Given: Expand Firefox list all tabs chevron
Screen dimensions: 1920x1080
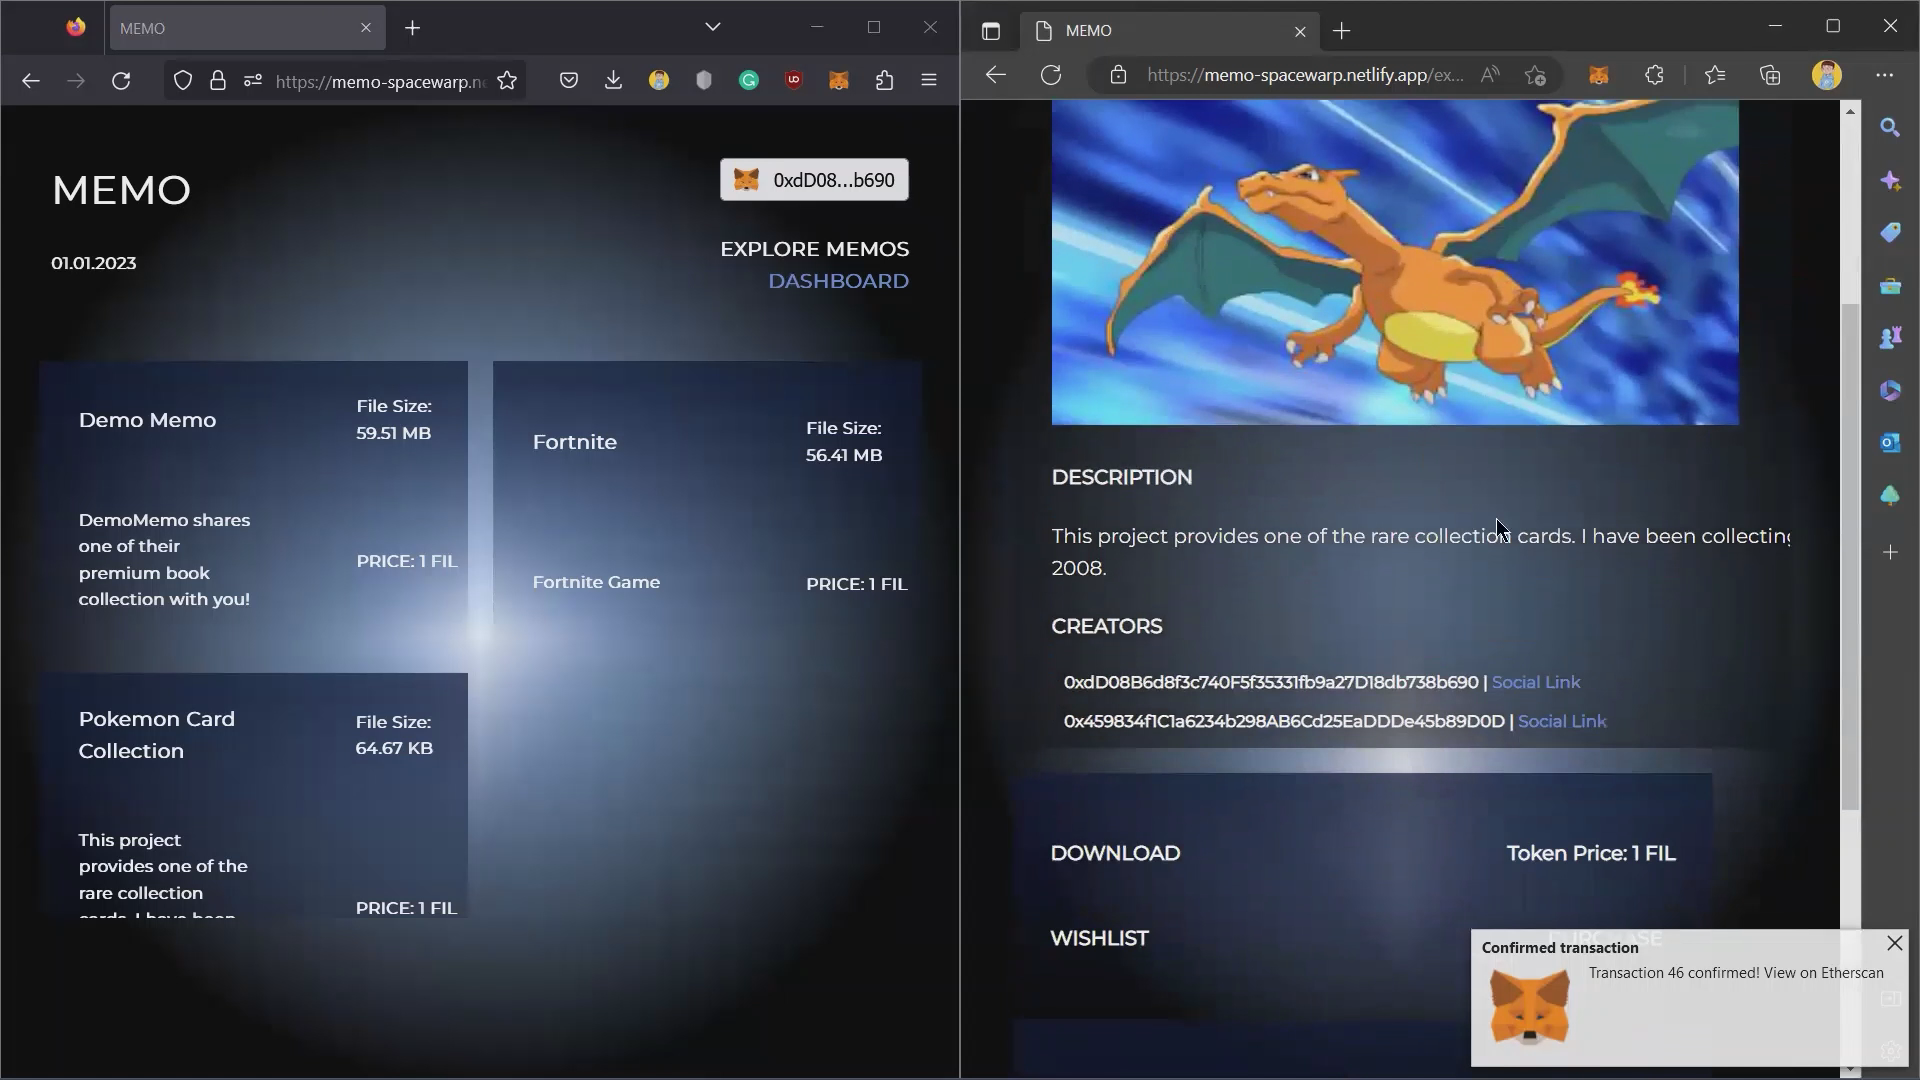Looking at the screenshot, I should (x=713, y=28).
